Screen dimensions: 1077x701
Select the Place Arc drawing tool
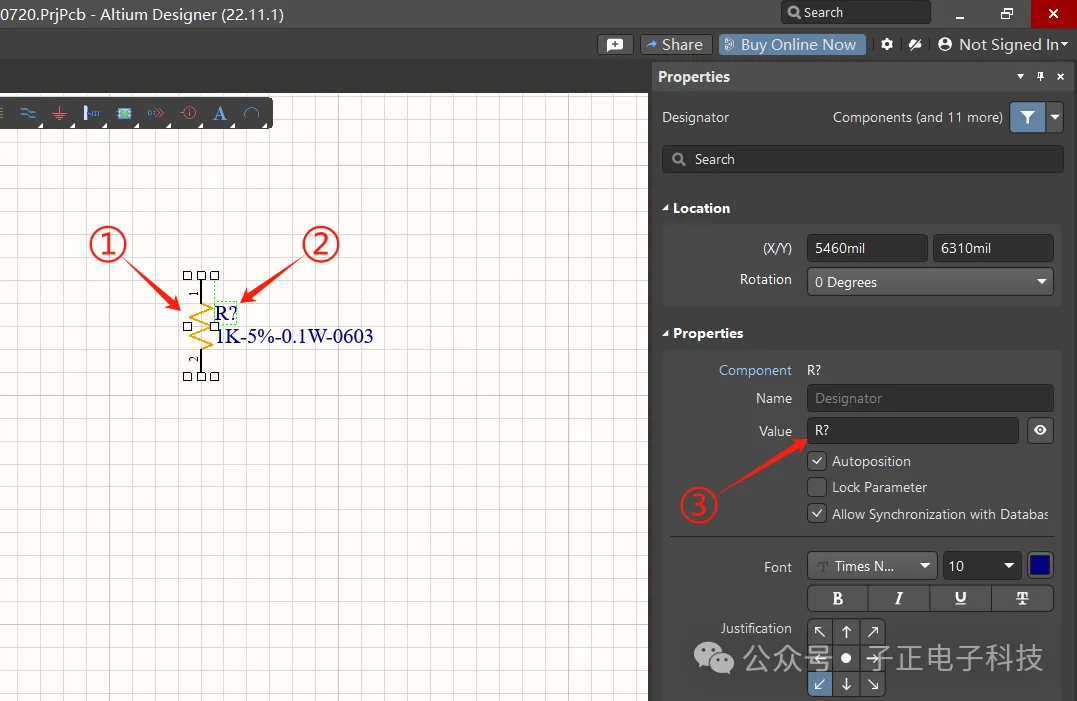pyautogui.click(x=252, y=113)
